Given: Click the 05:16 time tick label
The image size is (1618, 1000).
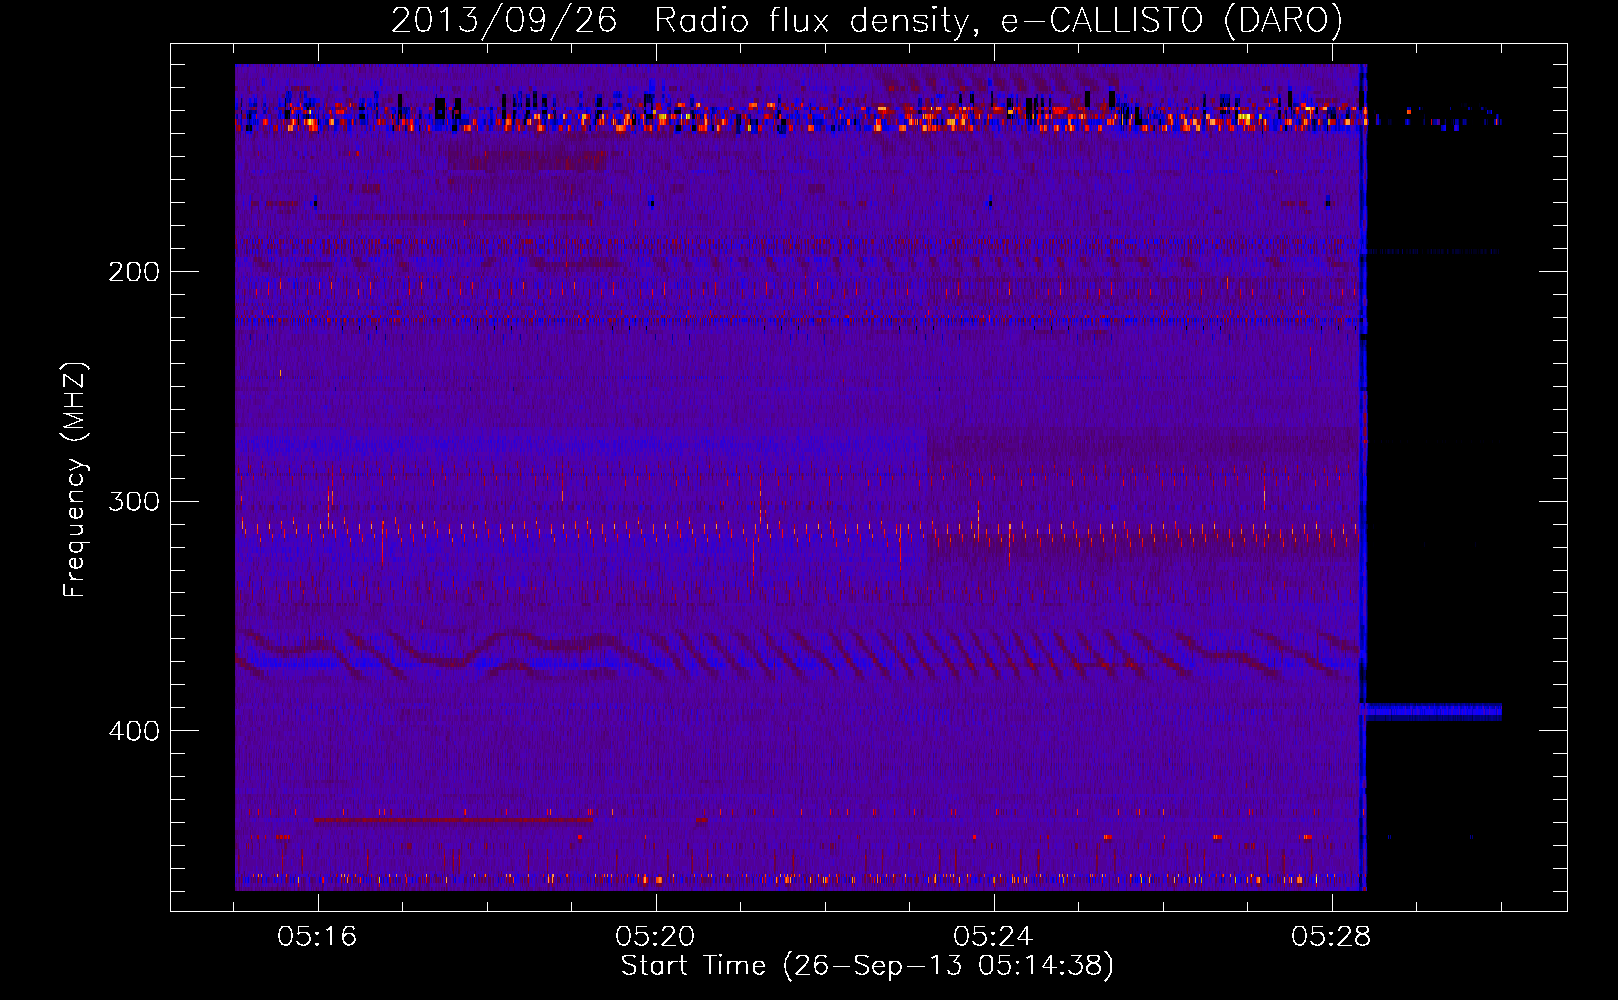Looking at the screenshot, I should [x=317, y=937].
